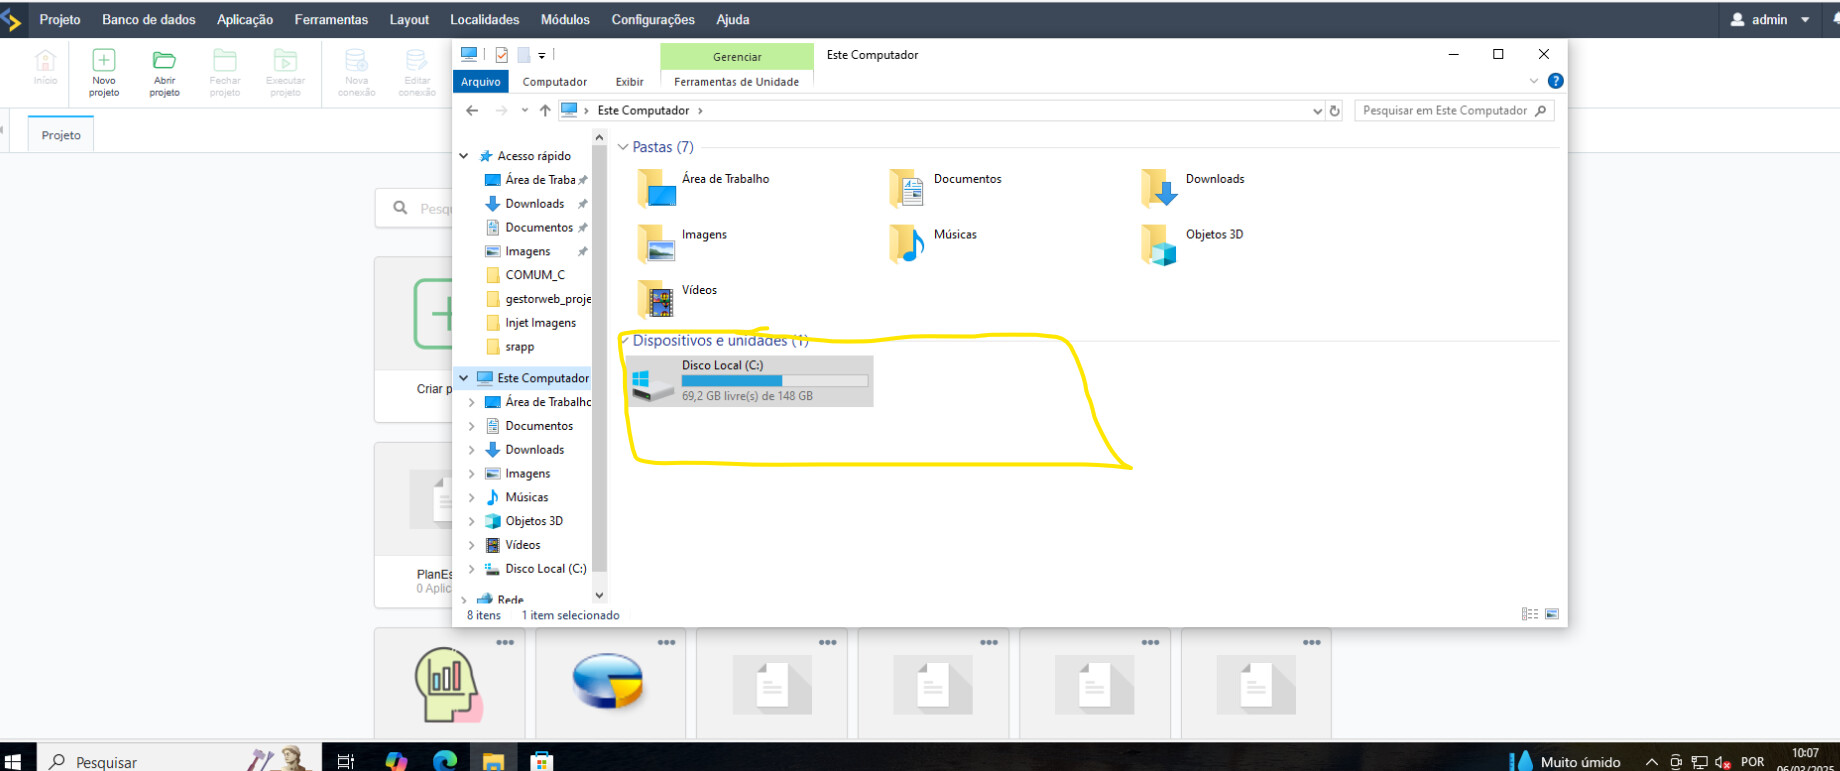
Task: Switch to large icons view layout
Action: tap(1552, 614)
